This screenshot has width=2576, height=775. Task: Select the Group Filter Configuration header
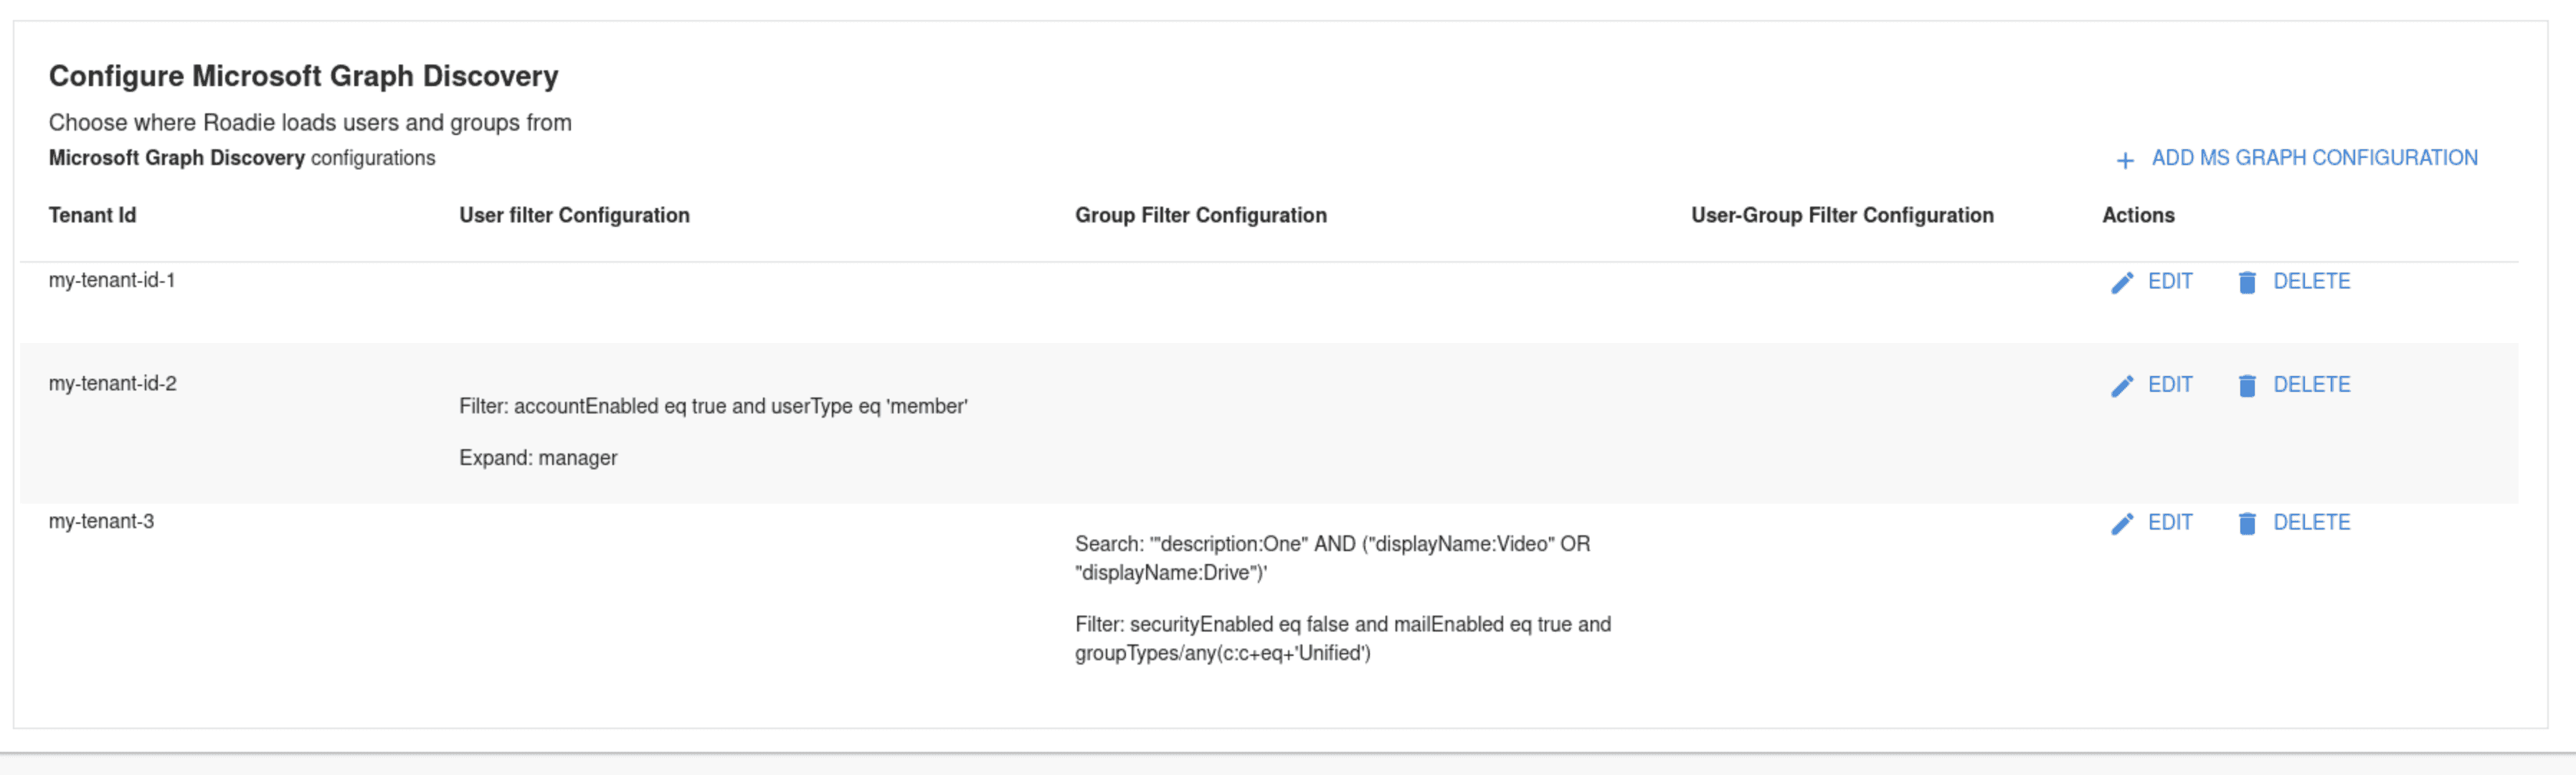tap(1200, 215)
